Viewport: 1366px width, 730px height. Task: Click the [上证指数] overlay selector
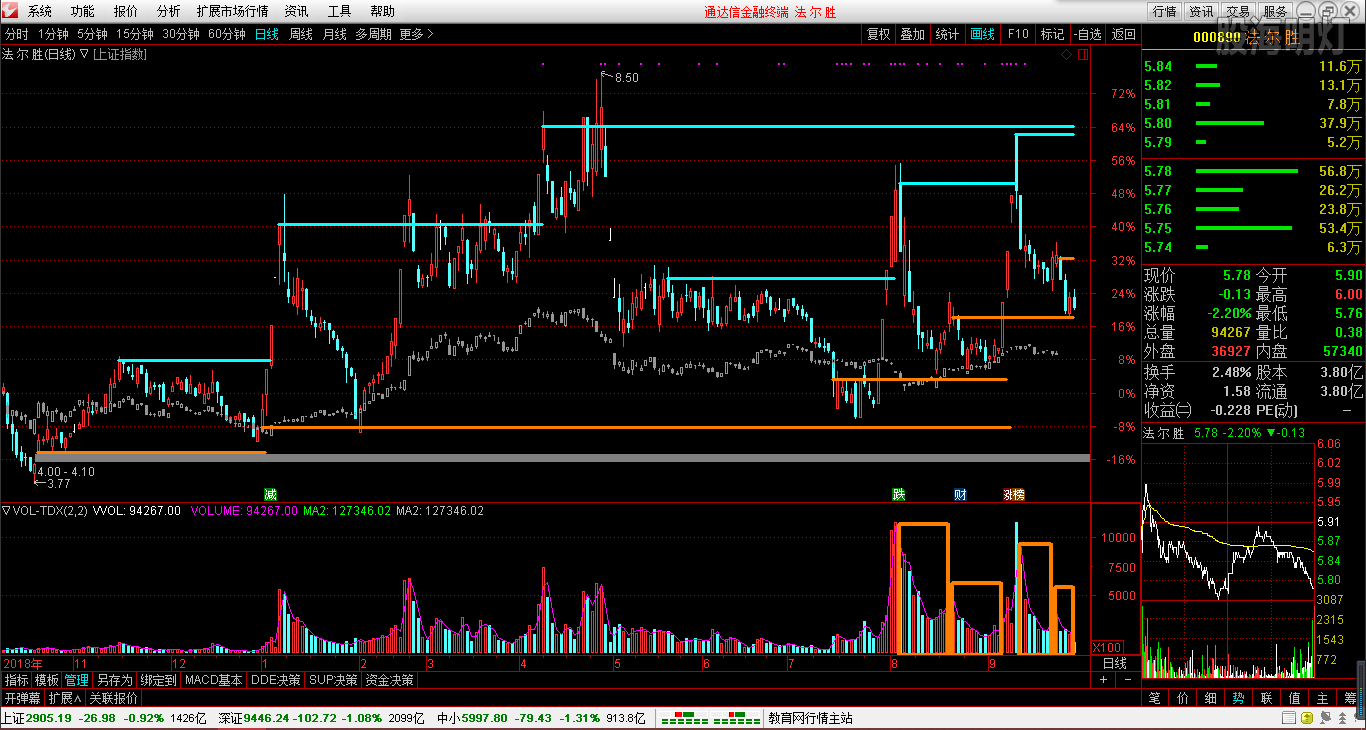[119, 55]
